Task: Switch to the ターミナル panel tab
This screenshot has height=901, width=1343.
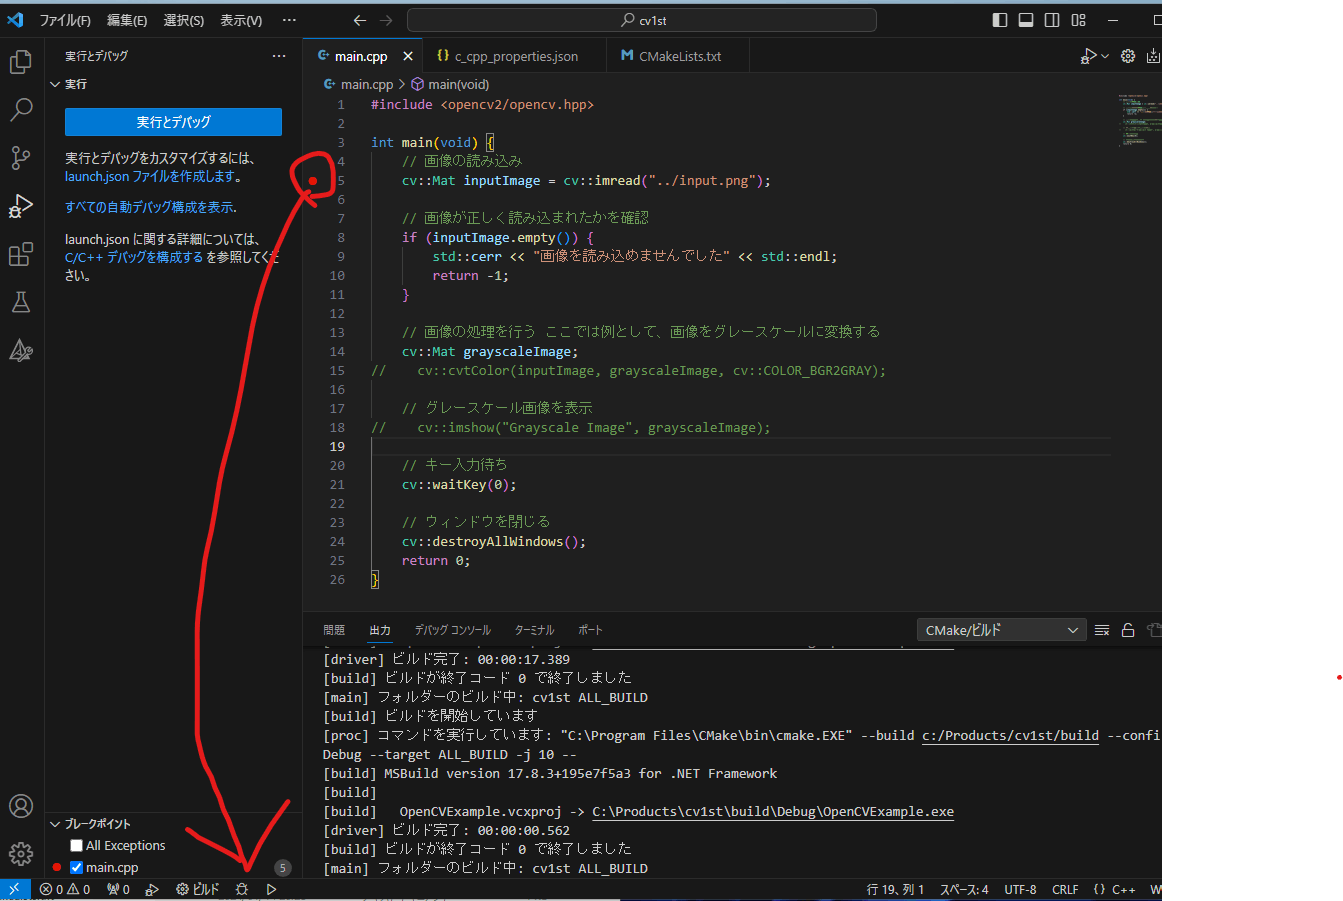Action: [x=534, y=630]
